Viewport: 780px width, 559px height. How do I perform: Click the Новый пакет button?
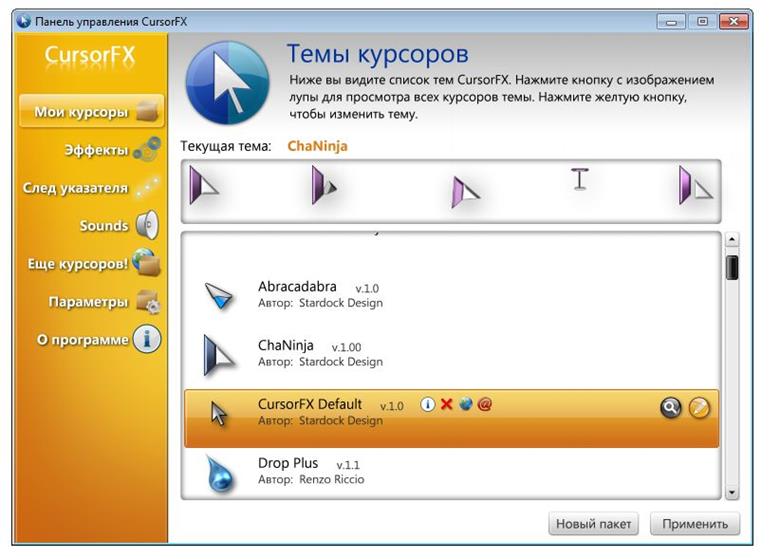[593, 524]
